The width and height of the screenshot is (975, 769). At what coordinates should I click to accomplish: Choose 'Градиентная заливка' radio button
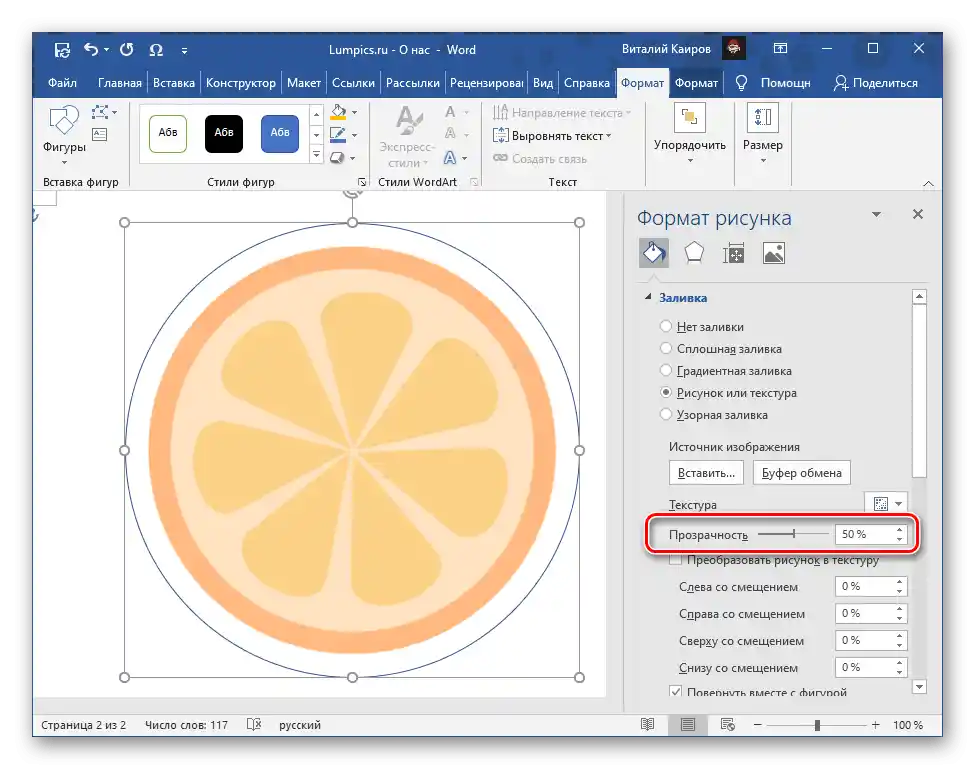(x=666, y=371)
